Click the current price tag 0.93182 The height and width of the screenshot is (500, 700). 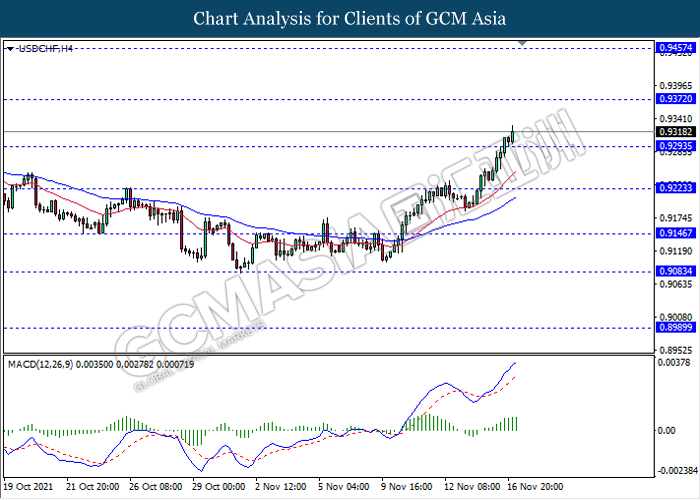(675, 132)
